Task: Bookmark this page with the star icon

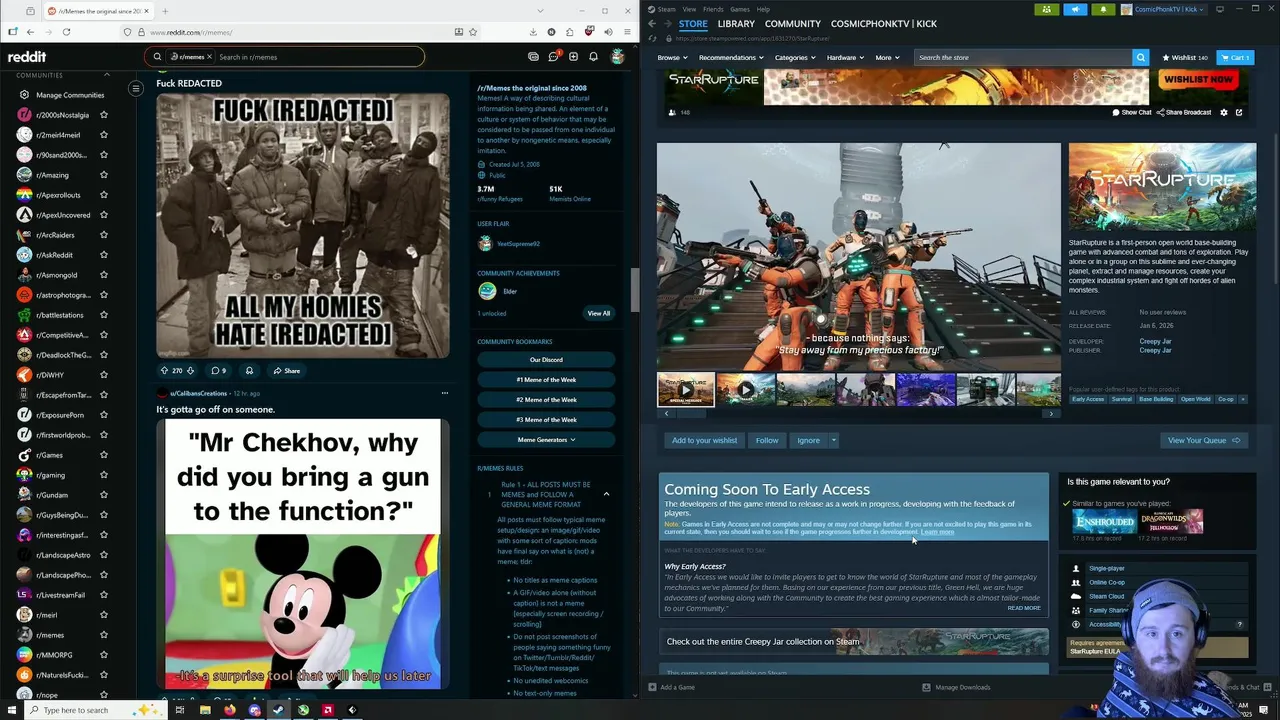Action: point(473,32)
